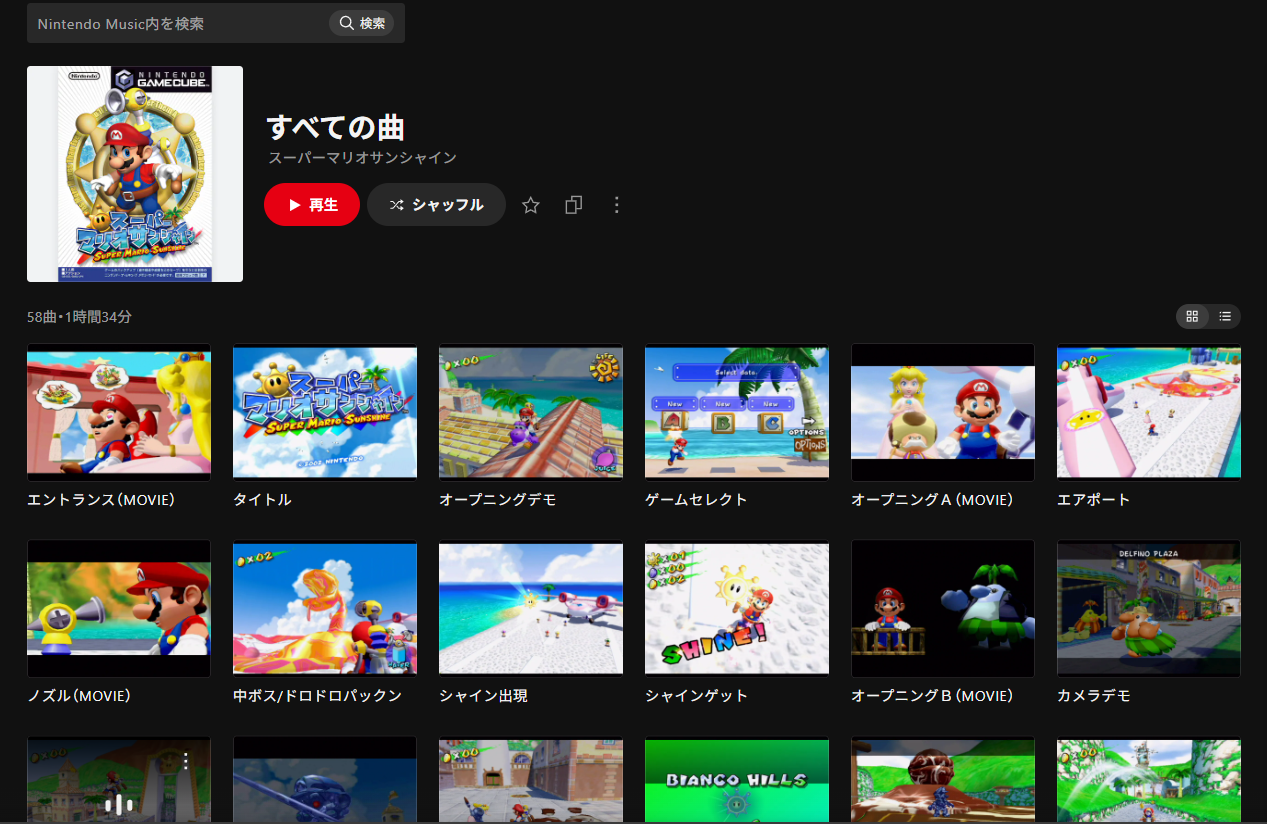This screenshot has height=824, width=1267.
Task: Switch to list view
Action: pos(1225,316)
